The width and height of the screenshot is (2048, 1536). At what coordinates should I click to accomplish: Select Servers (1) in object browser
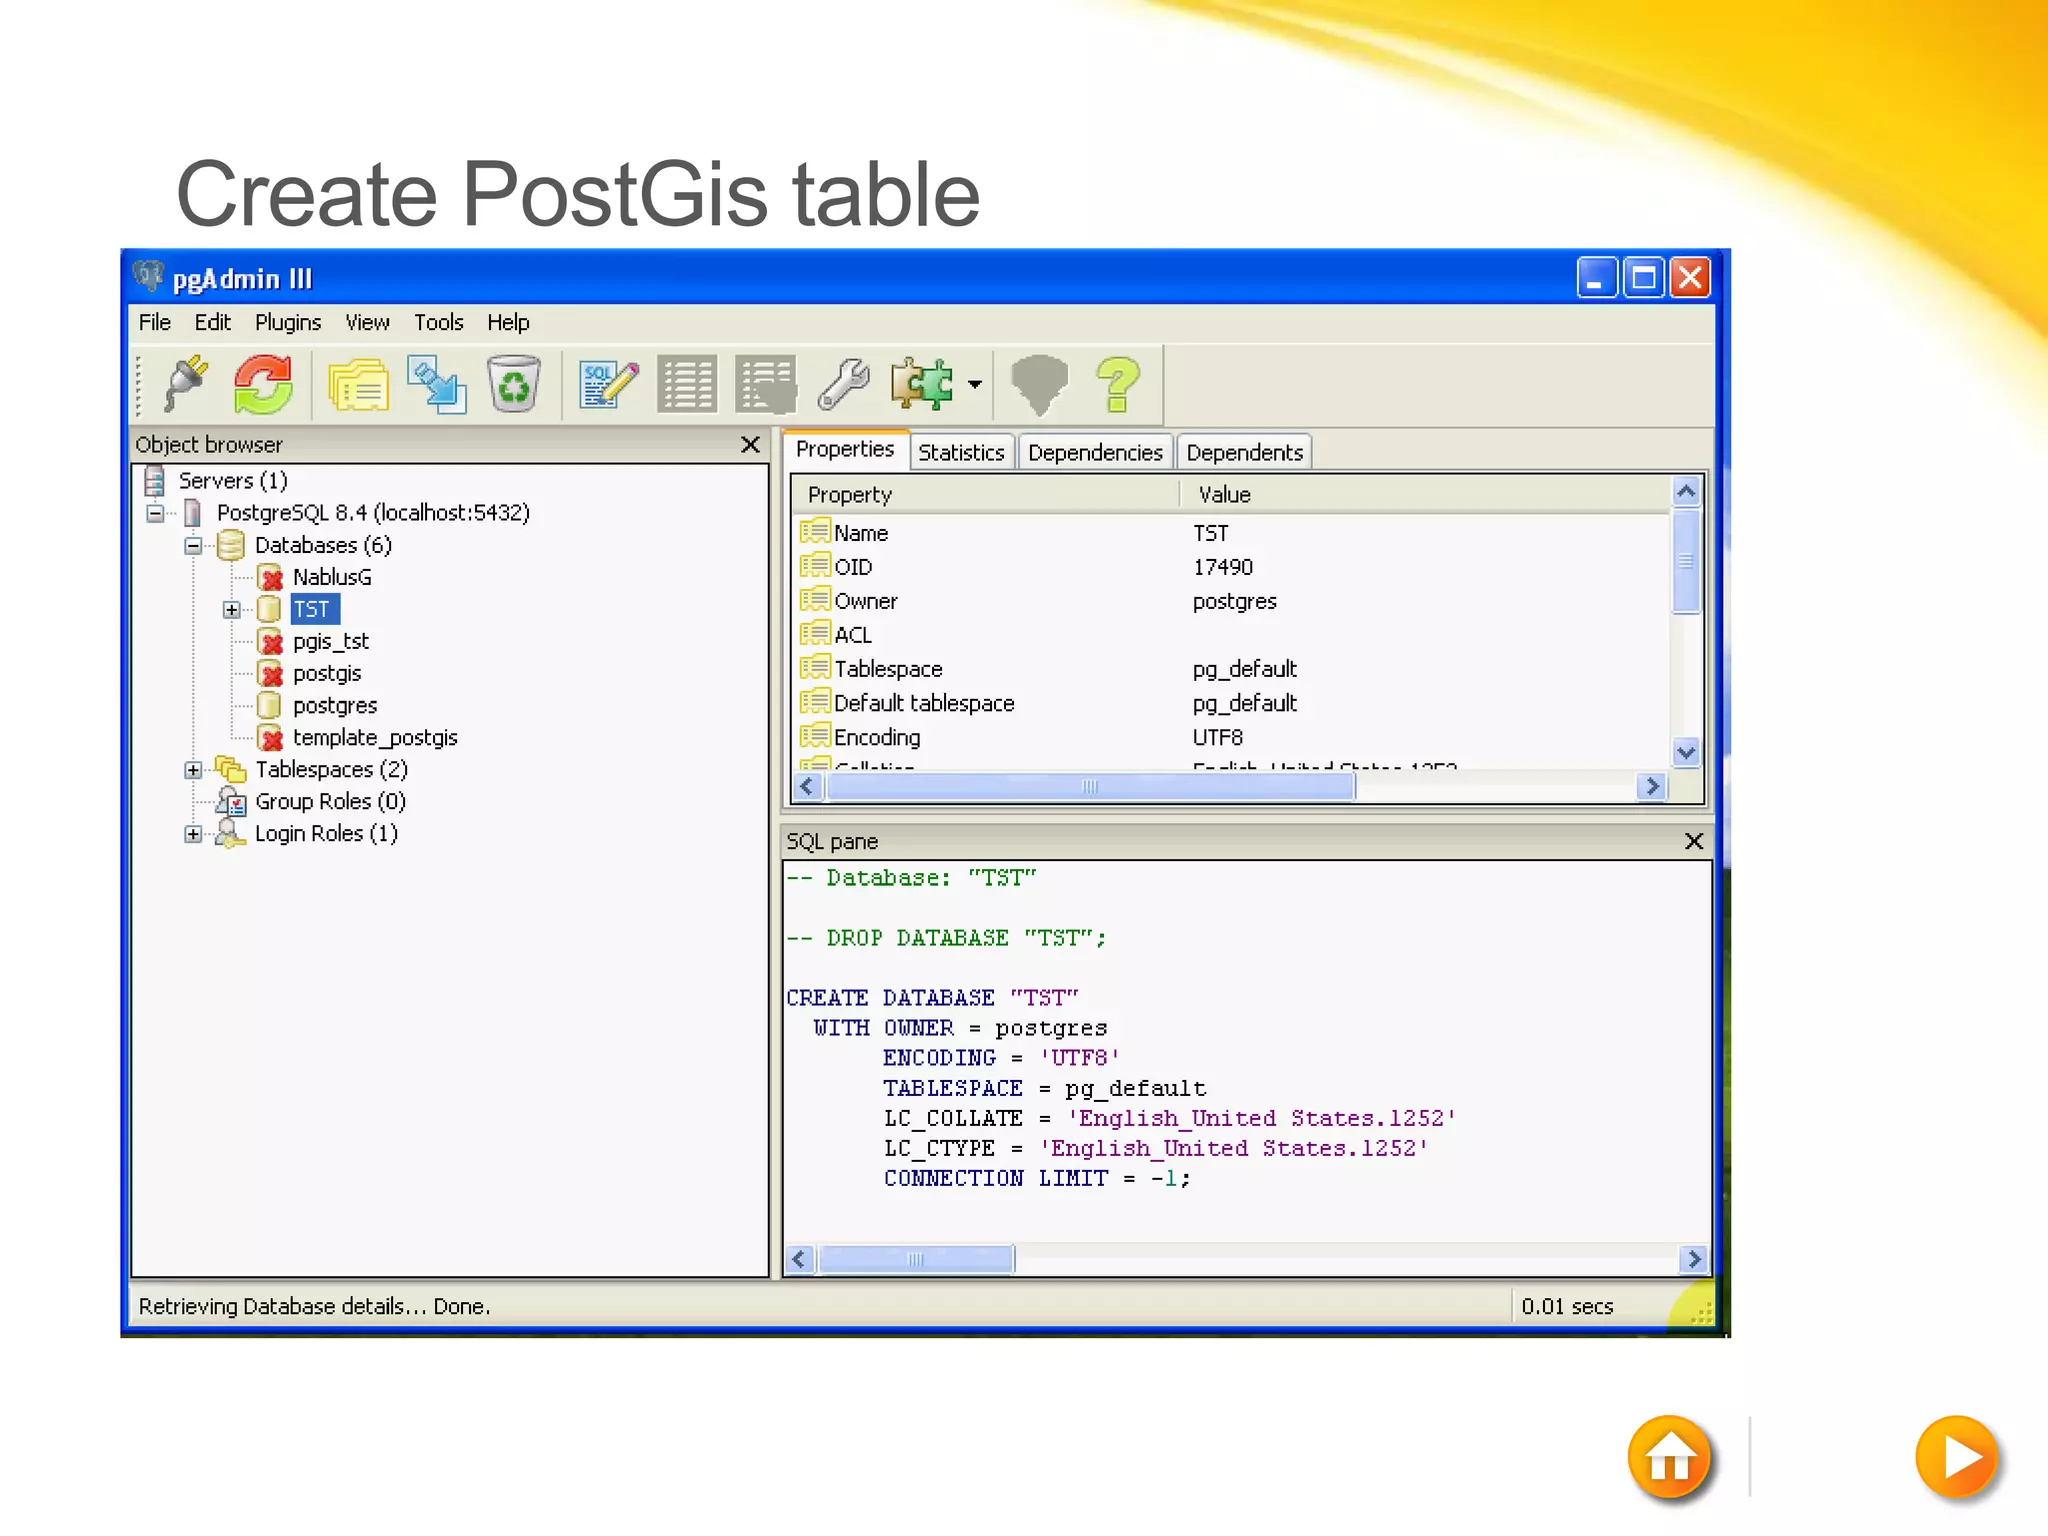click(233, 481)
